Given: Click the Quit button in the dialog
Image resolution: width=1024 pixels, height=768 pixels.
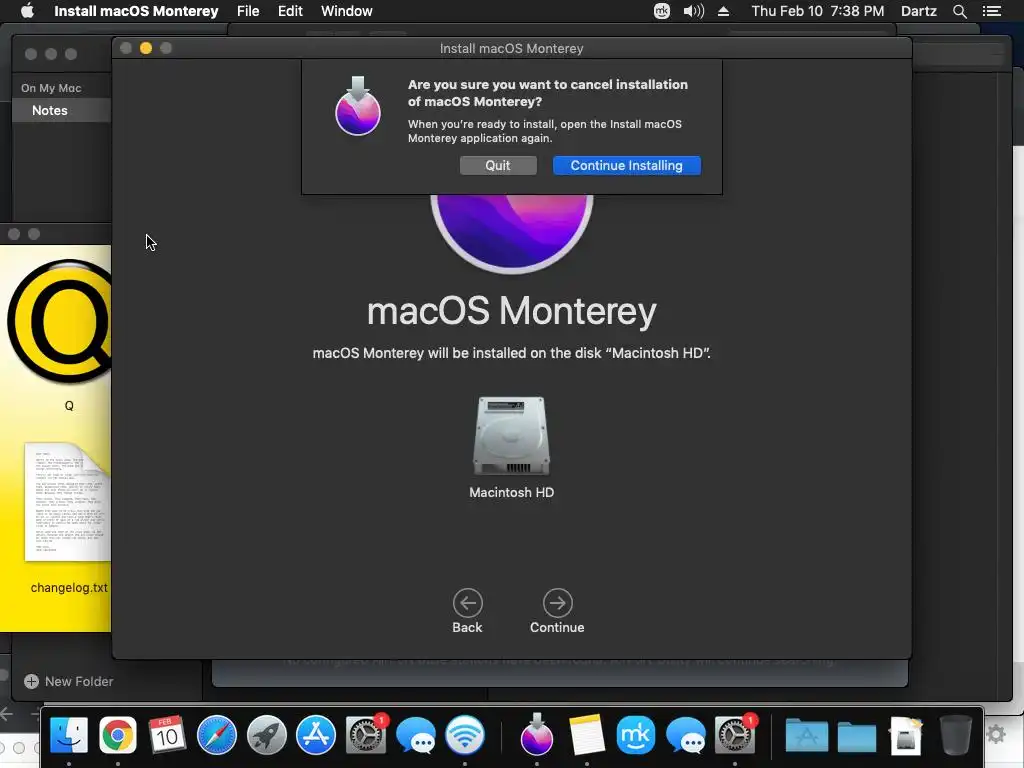Looking at the screenshot, I should (x=498, y=165).
